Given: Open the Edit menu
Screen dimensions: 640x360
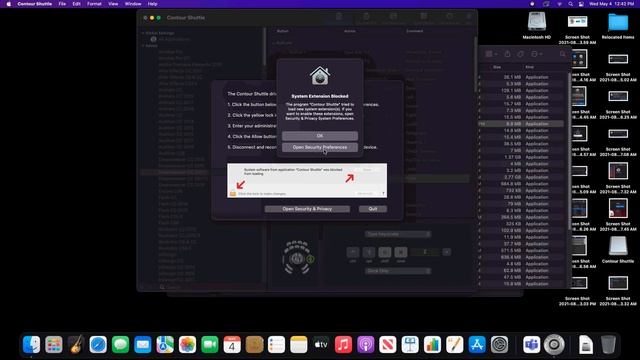Looking at the screenshot, I should [76, 4].
